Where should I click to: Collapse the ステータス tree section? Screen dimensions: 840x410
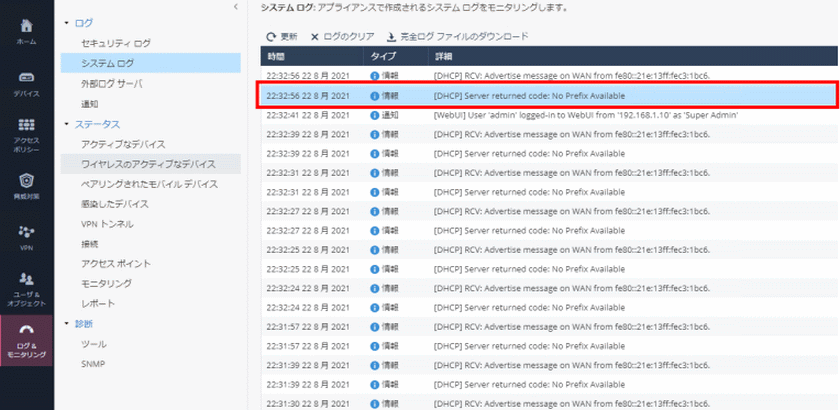(x=66, y=124)
